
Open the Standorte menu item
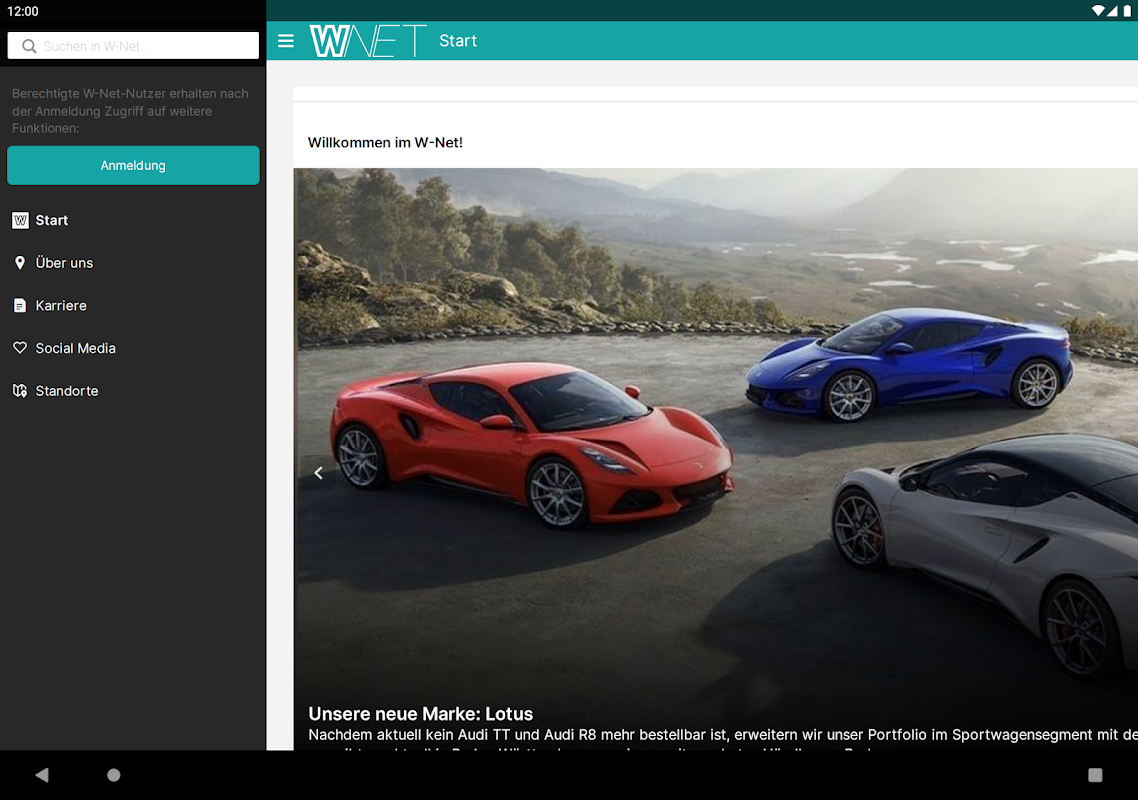133,391
